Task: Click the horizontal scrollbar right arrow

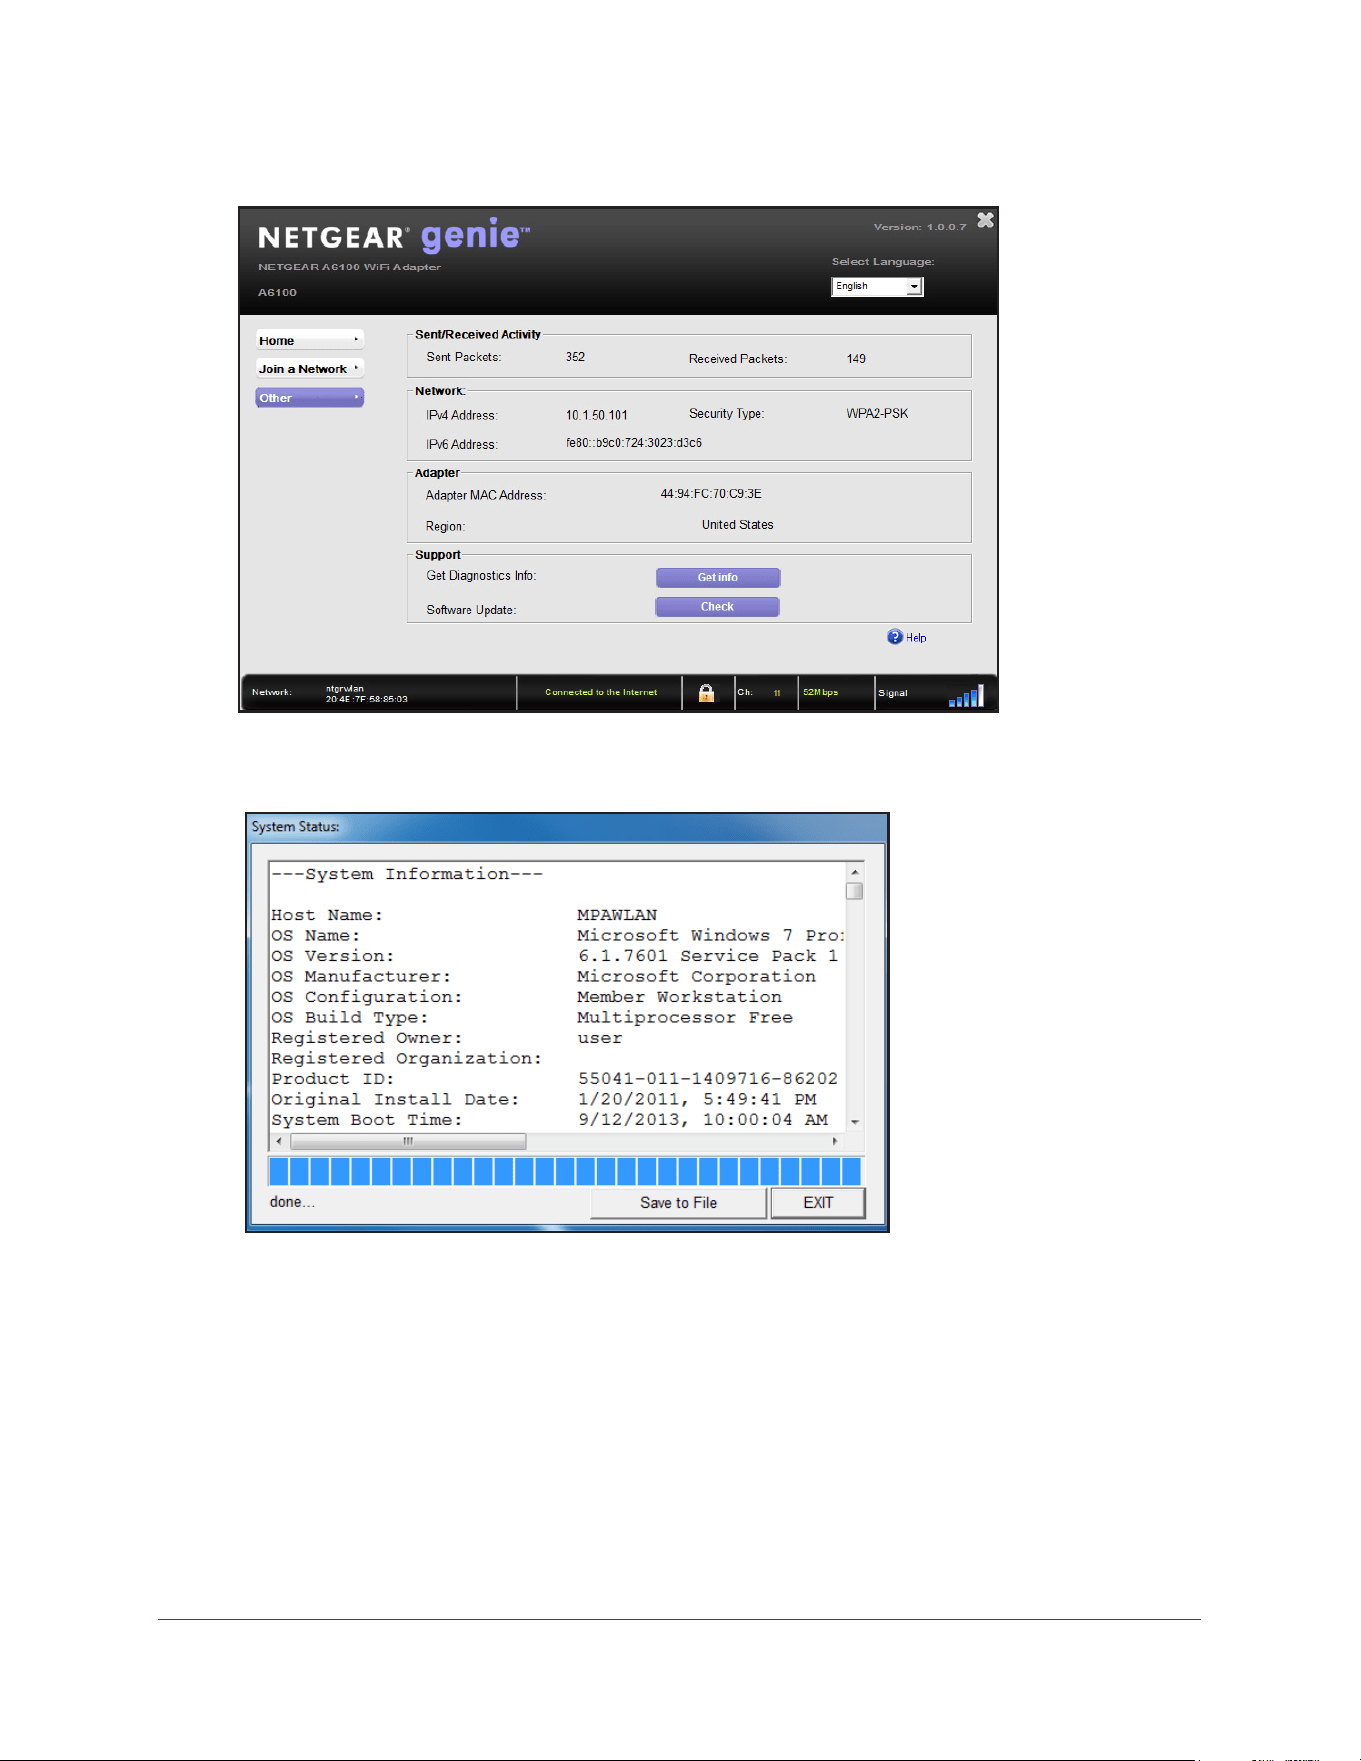Action: 835,1141
